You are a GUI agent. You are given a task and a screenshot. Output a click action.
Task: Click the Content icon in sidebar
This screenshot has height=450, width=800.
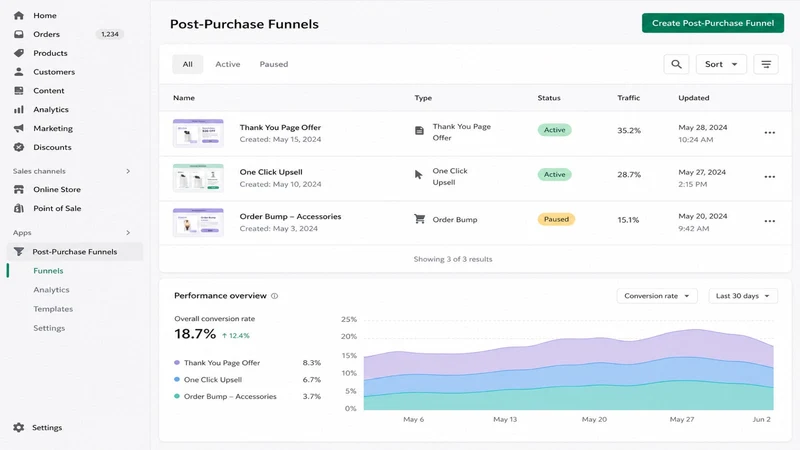(x=19, y=91)
